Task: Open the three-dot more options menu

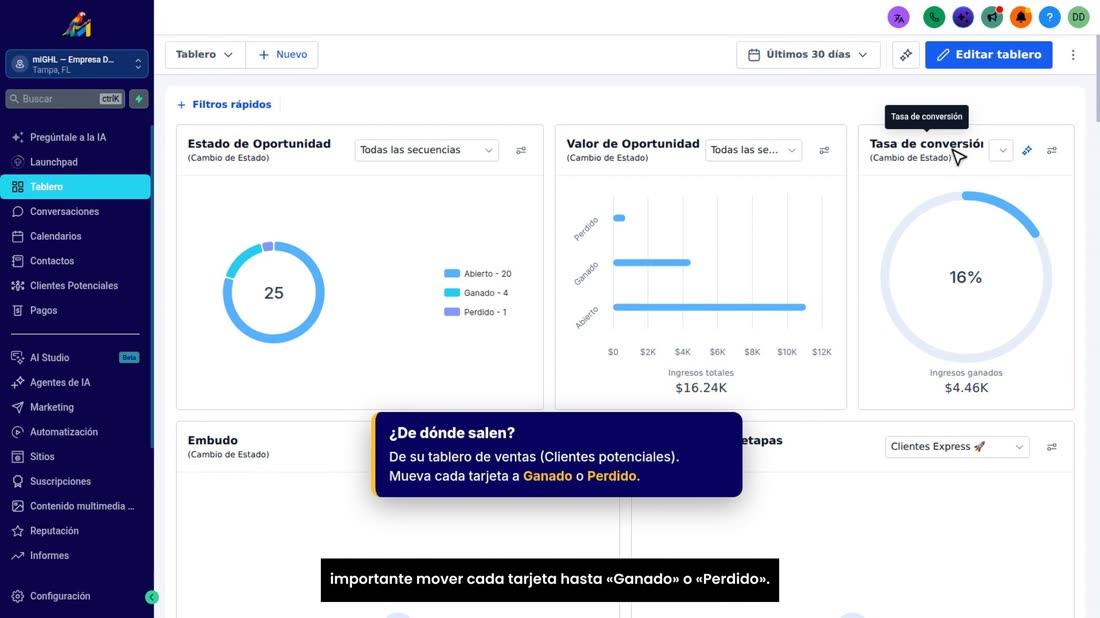Action: point(1073,55)
